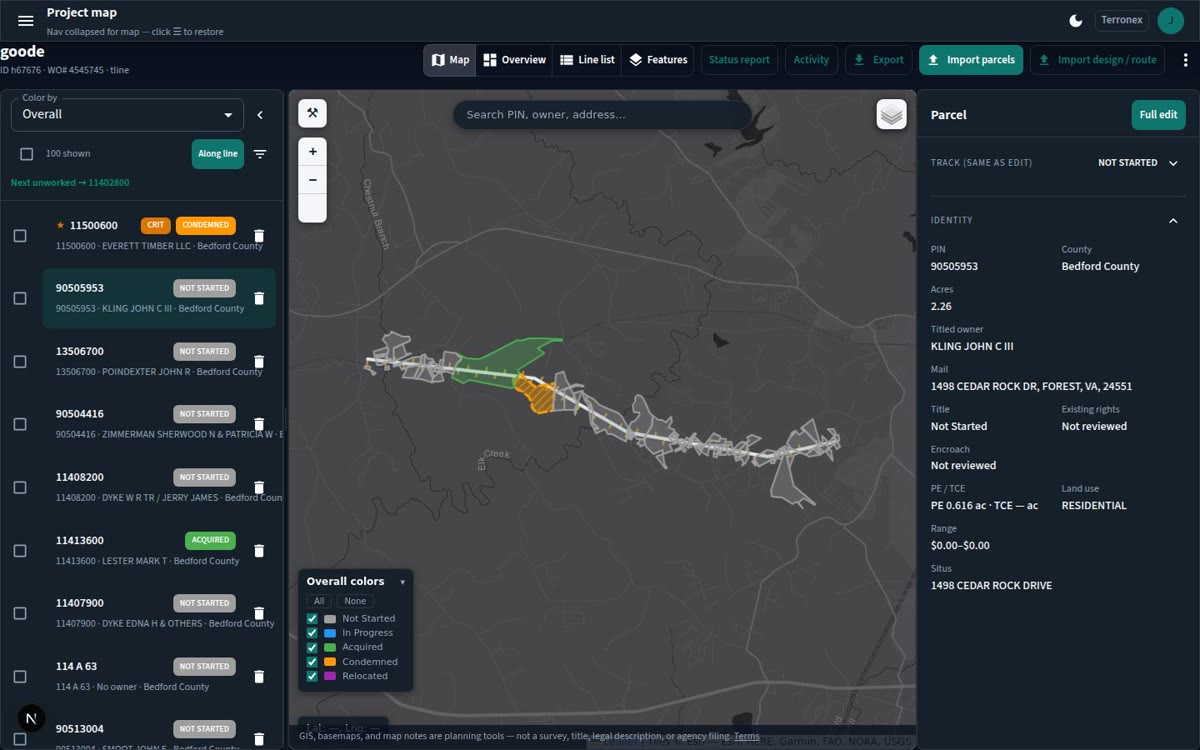This screenshot has height=750, width=1200.
Task: Toggle the select-all '100 shown' checkbox
Action: (x=27, y=154)
